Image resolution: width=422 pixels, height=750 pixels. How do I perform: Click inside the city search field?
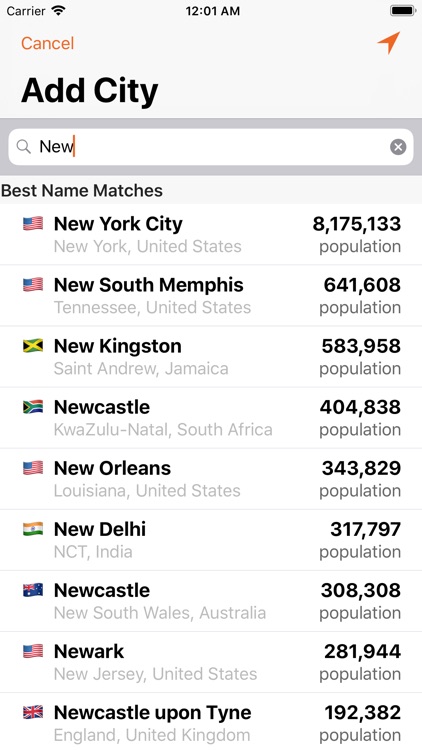coord(211,147)
